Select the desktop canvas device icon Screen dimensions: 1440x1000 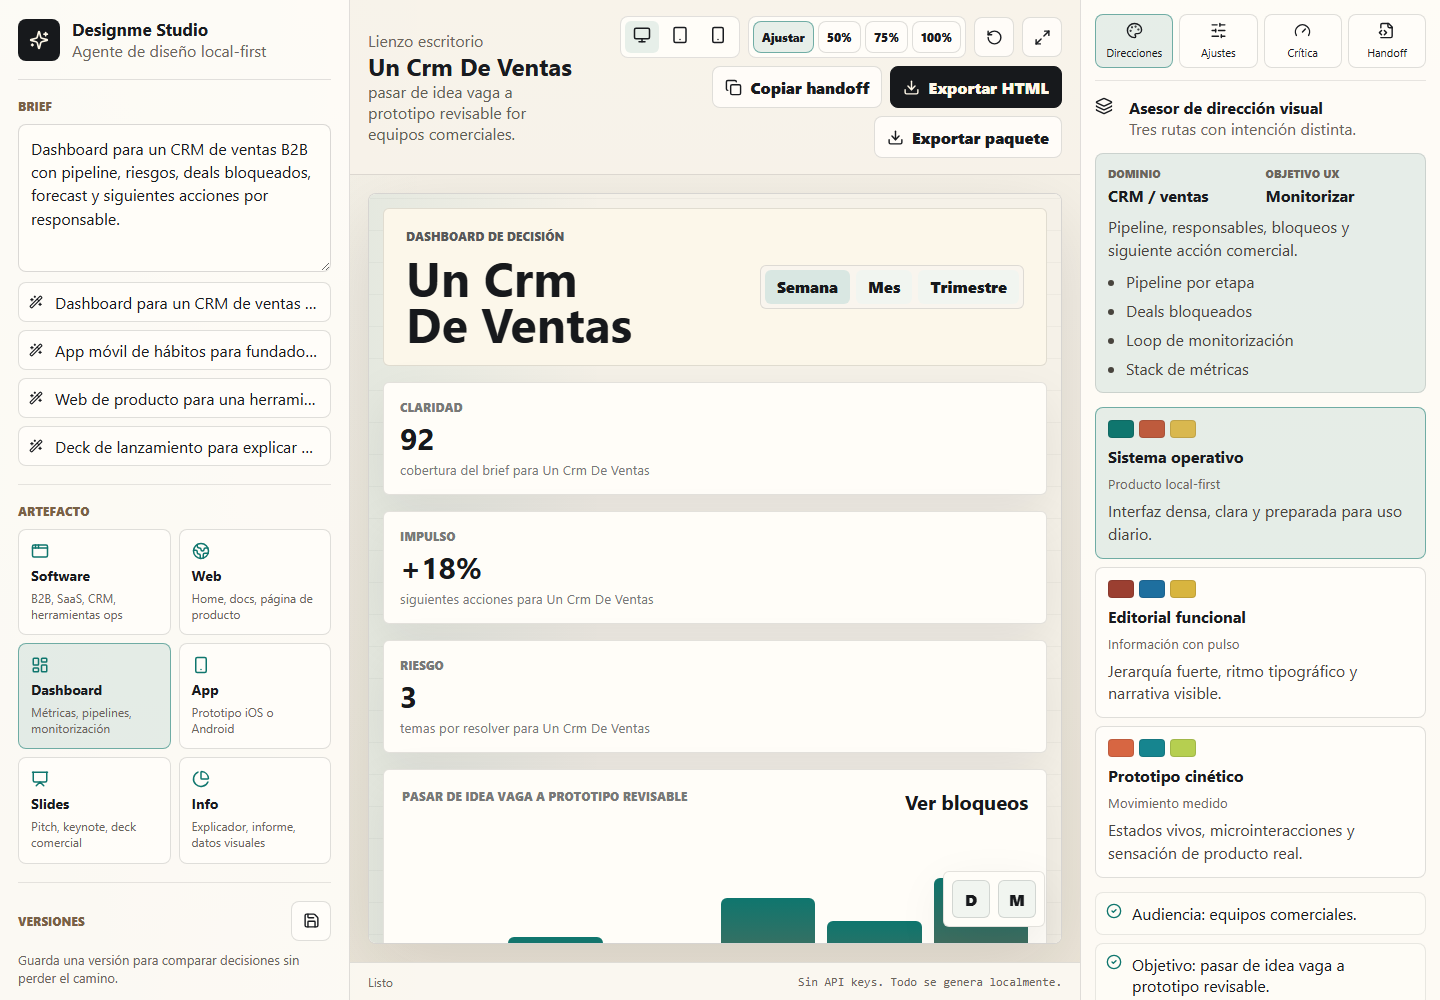coord(642,36)
